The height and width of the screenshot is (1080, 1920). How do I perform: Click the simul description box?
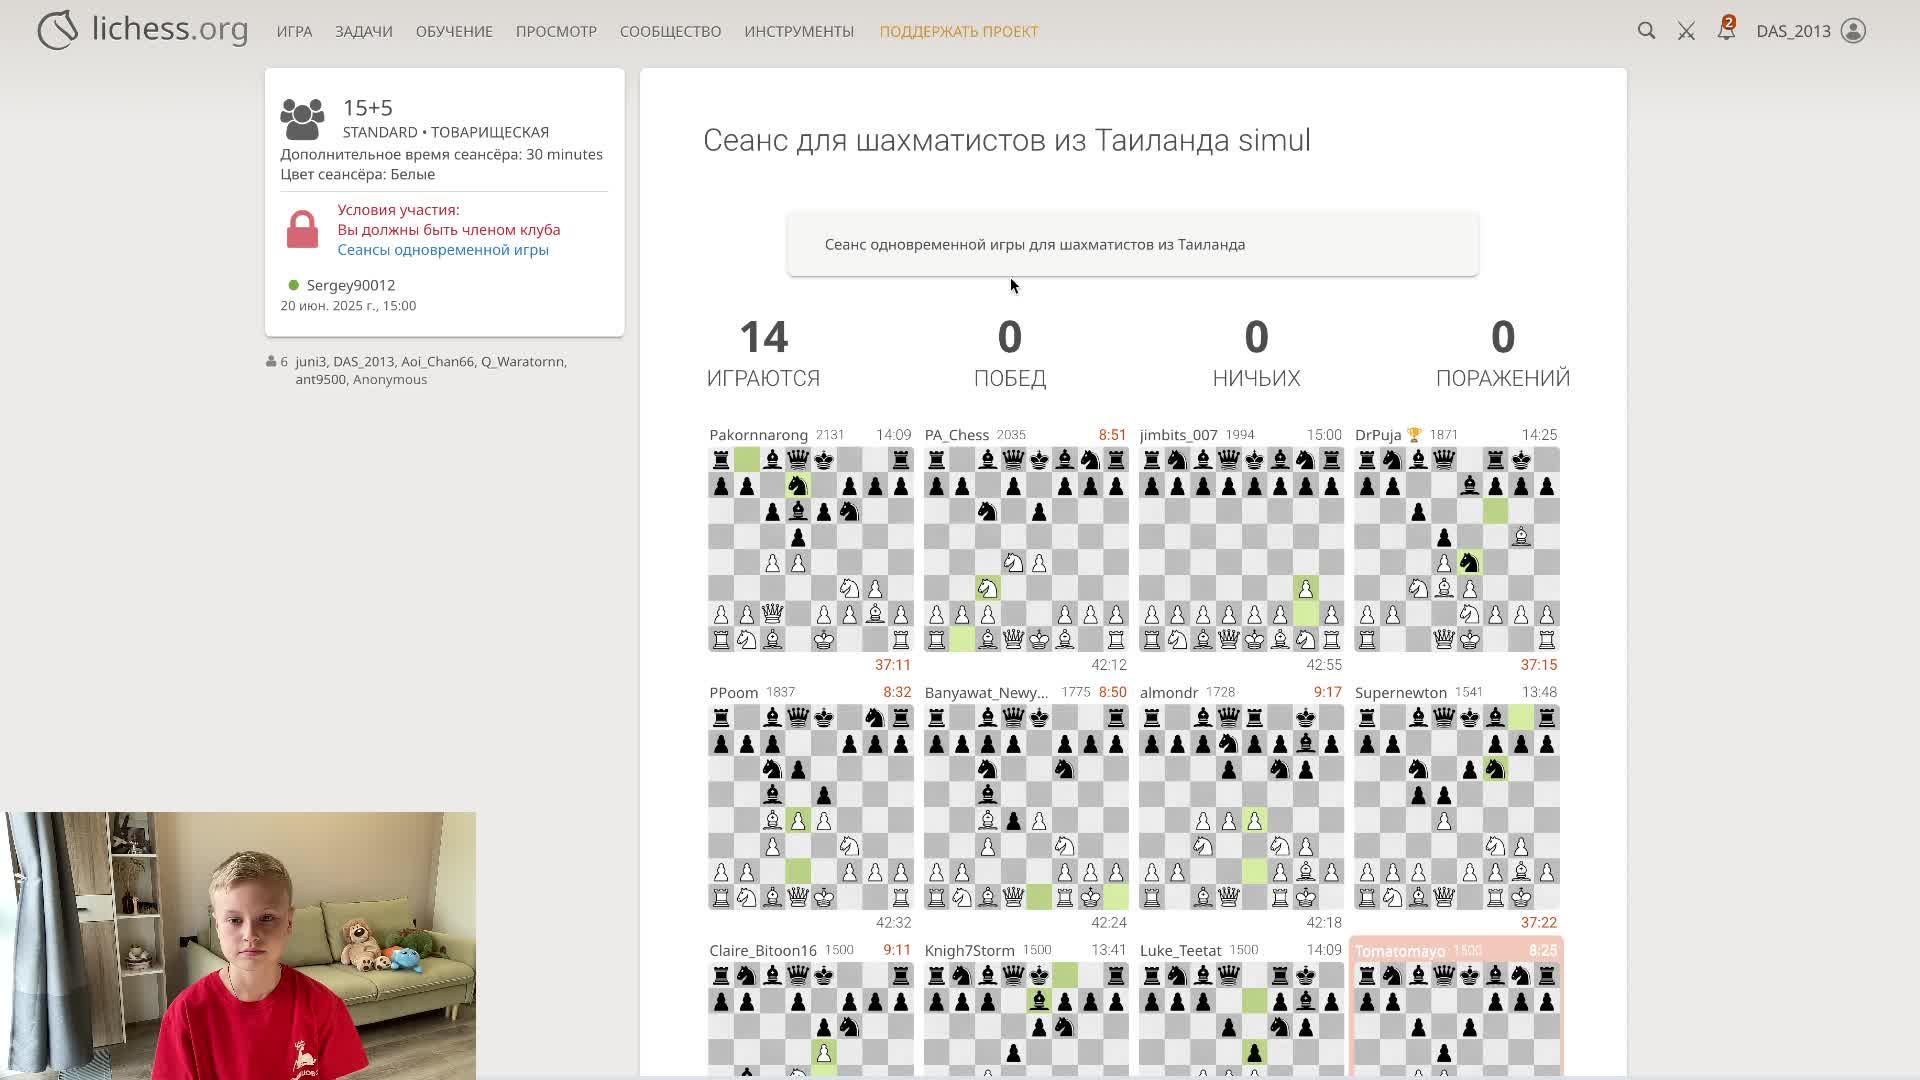pos(1132,244)
